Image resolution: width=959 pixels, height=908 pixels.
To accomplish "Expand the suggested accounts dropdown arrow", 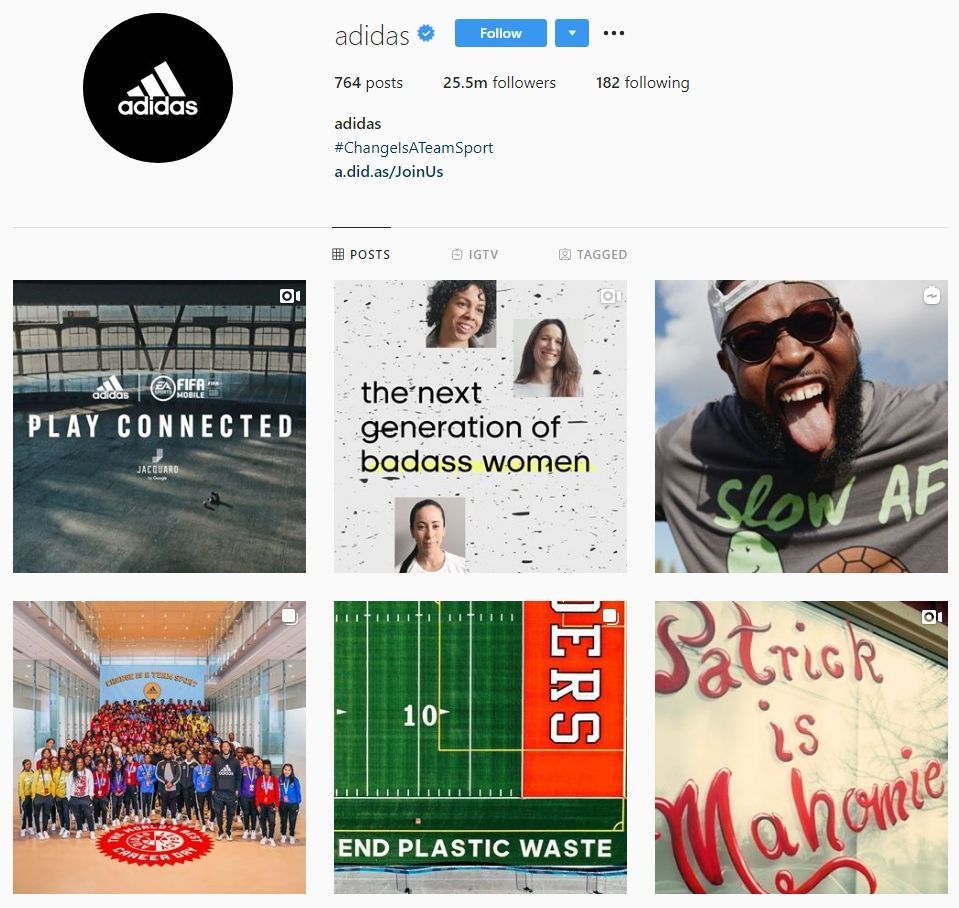I will [572, 33].
